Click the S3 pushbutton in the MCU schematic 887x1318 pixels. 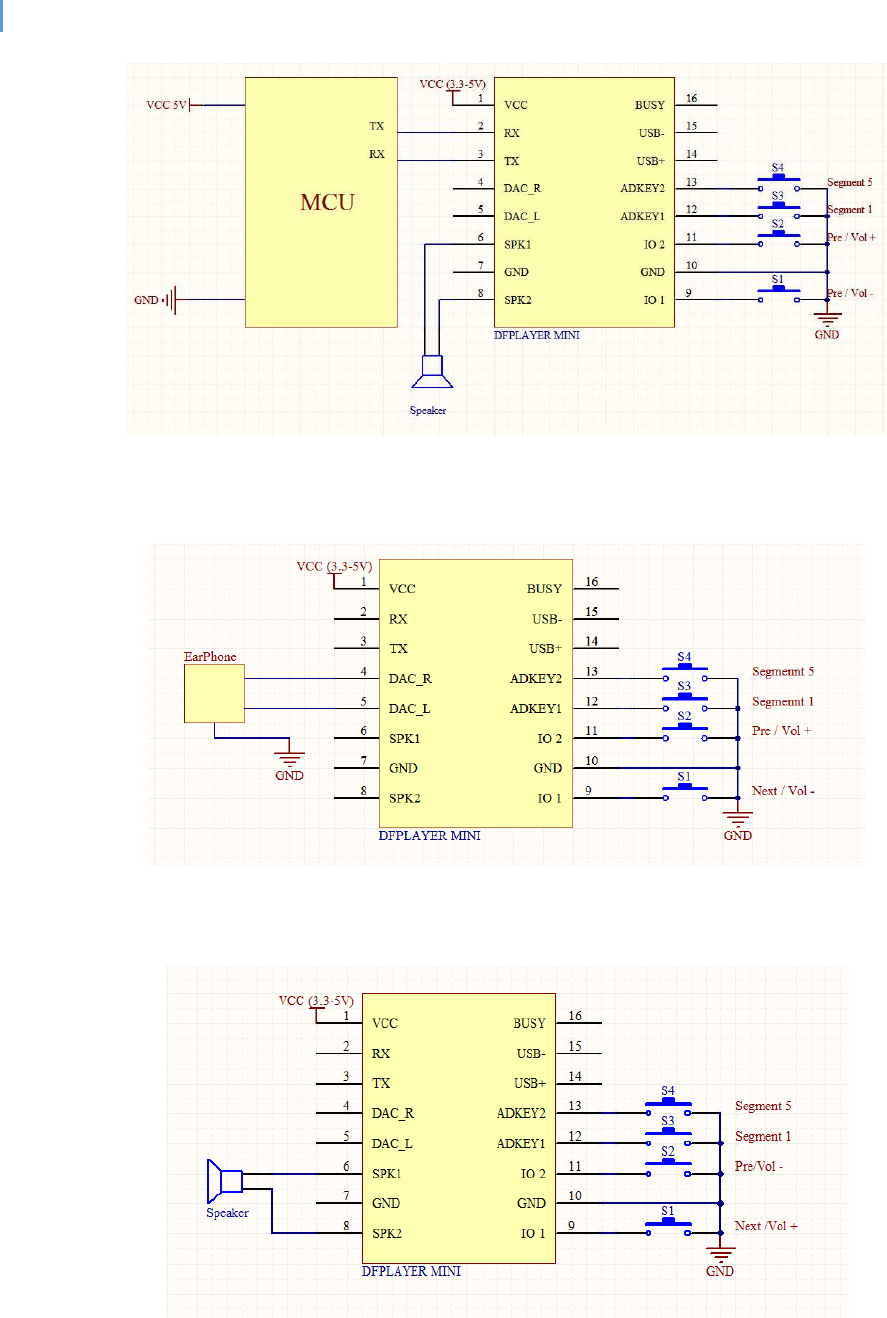[777, 212]
